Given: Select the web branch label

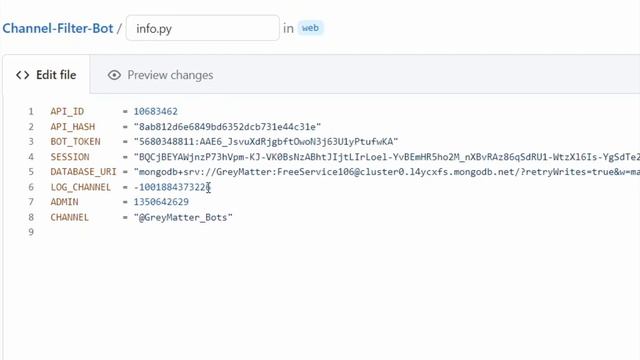Looking at the screenshot, I should tap(310, 28).
